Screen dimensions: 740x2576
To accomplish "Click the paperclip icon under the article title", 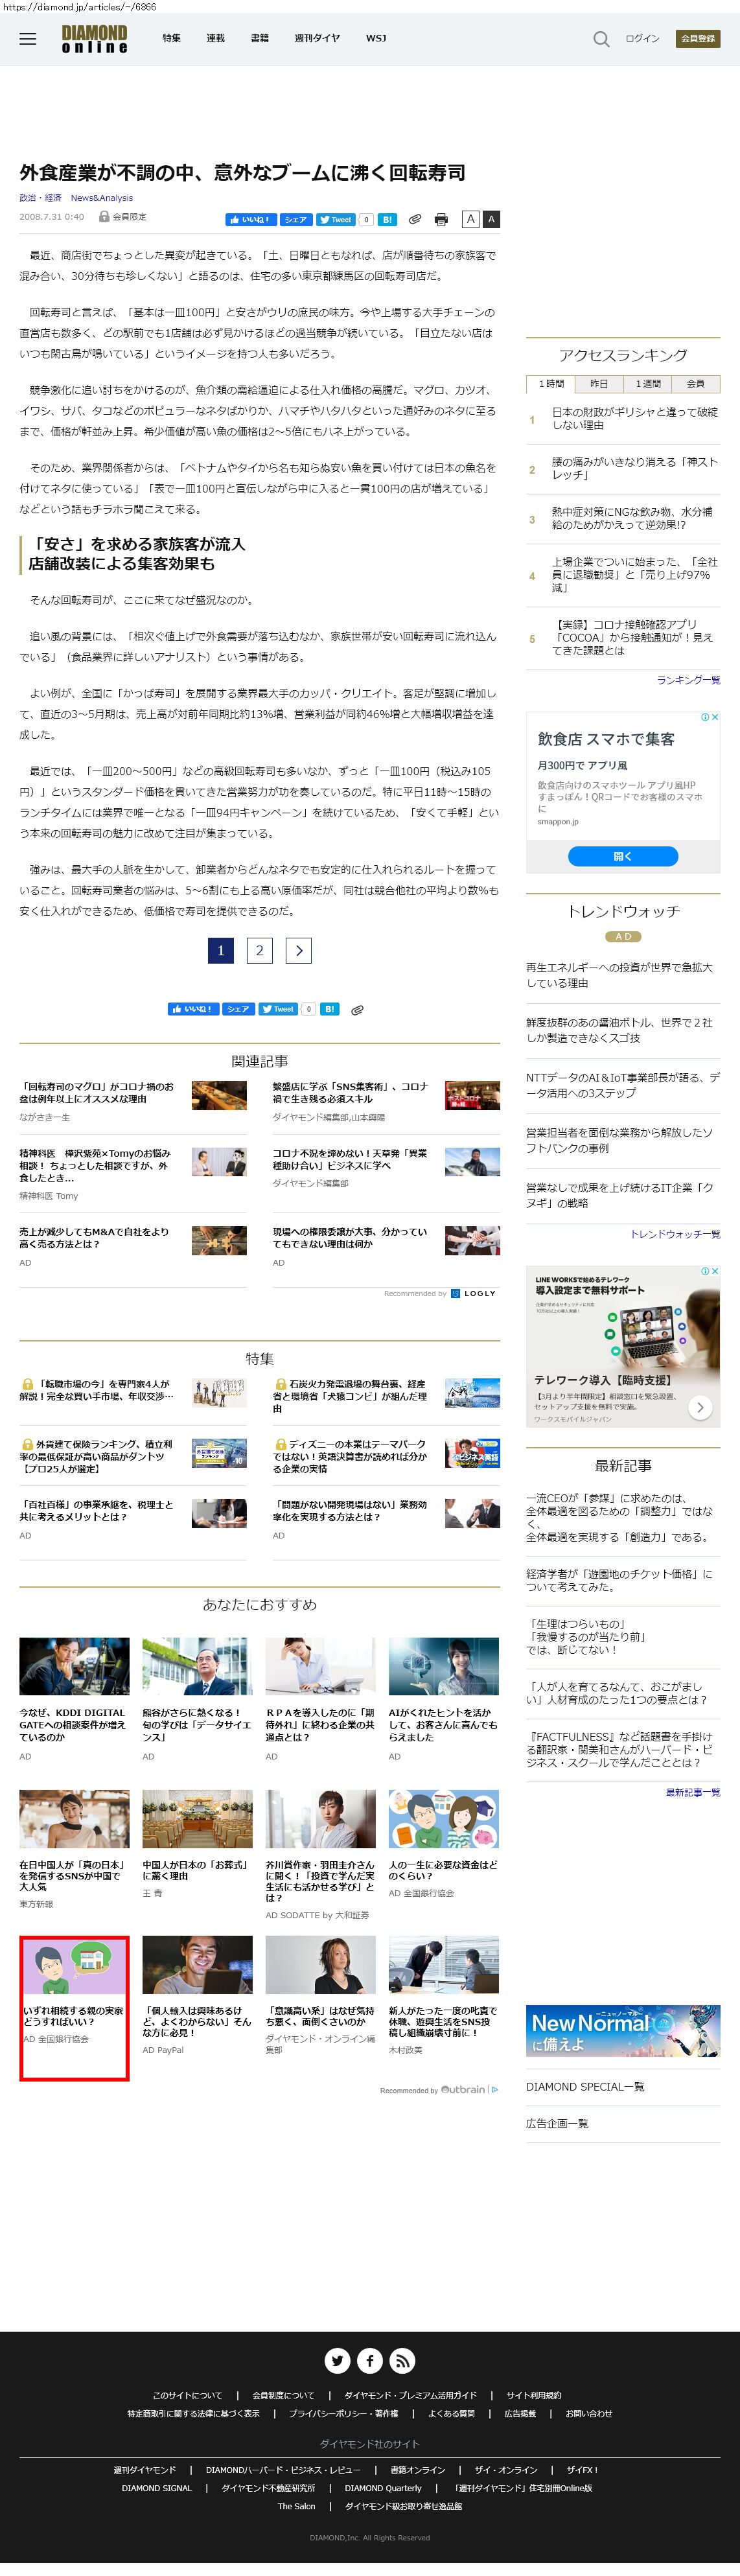I will (x=414, y=219).
